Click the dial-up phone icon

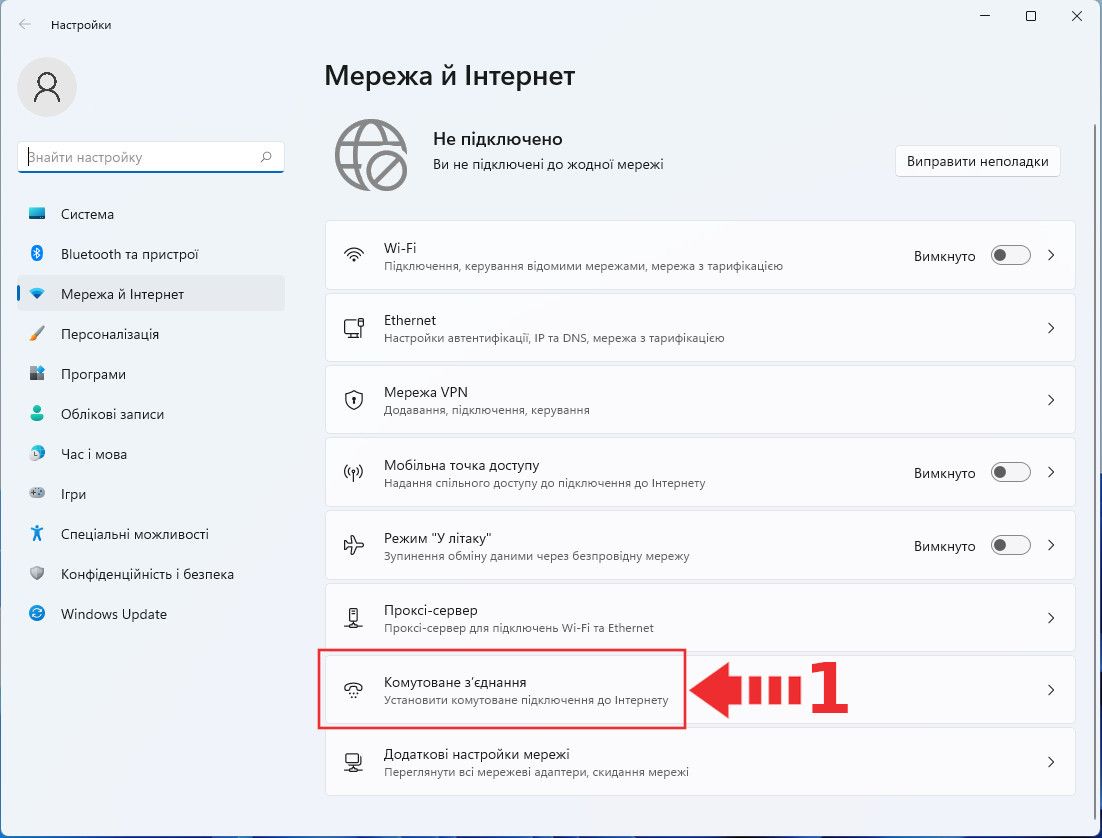click(354, 690)
